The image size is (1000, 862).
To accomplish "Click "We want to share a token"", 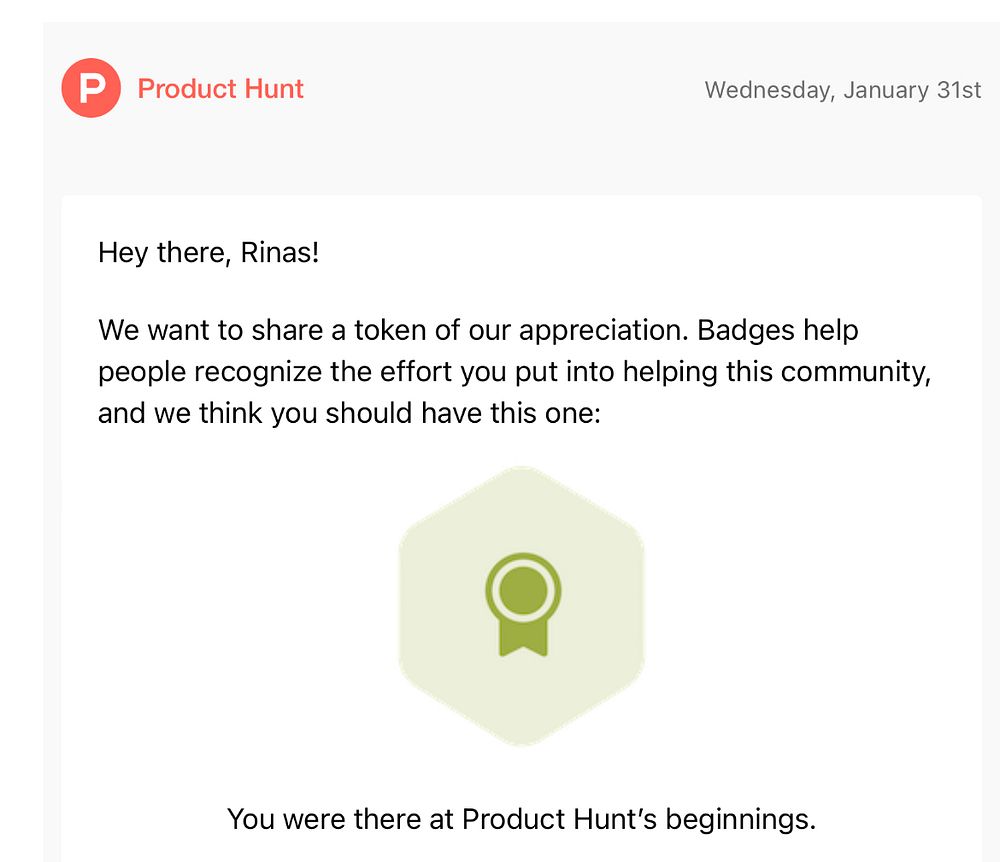I will point(270,330).
